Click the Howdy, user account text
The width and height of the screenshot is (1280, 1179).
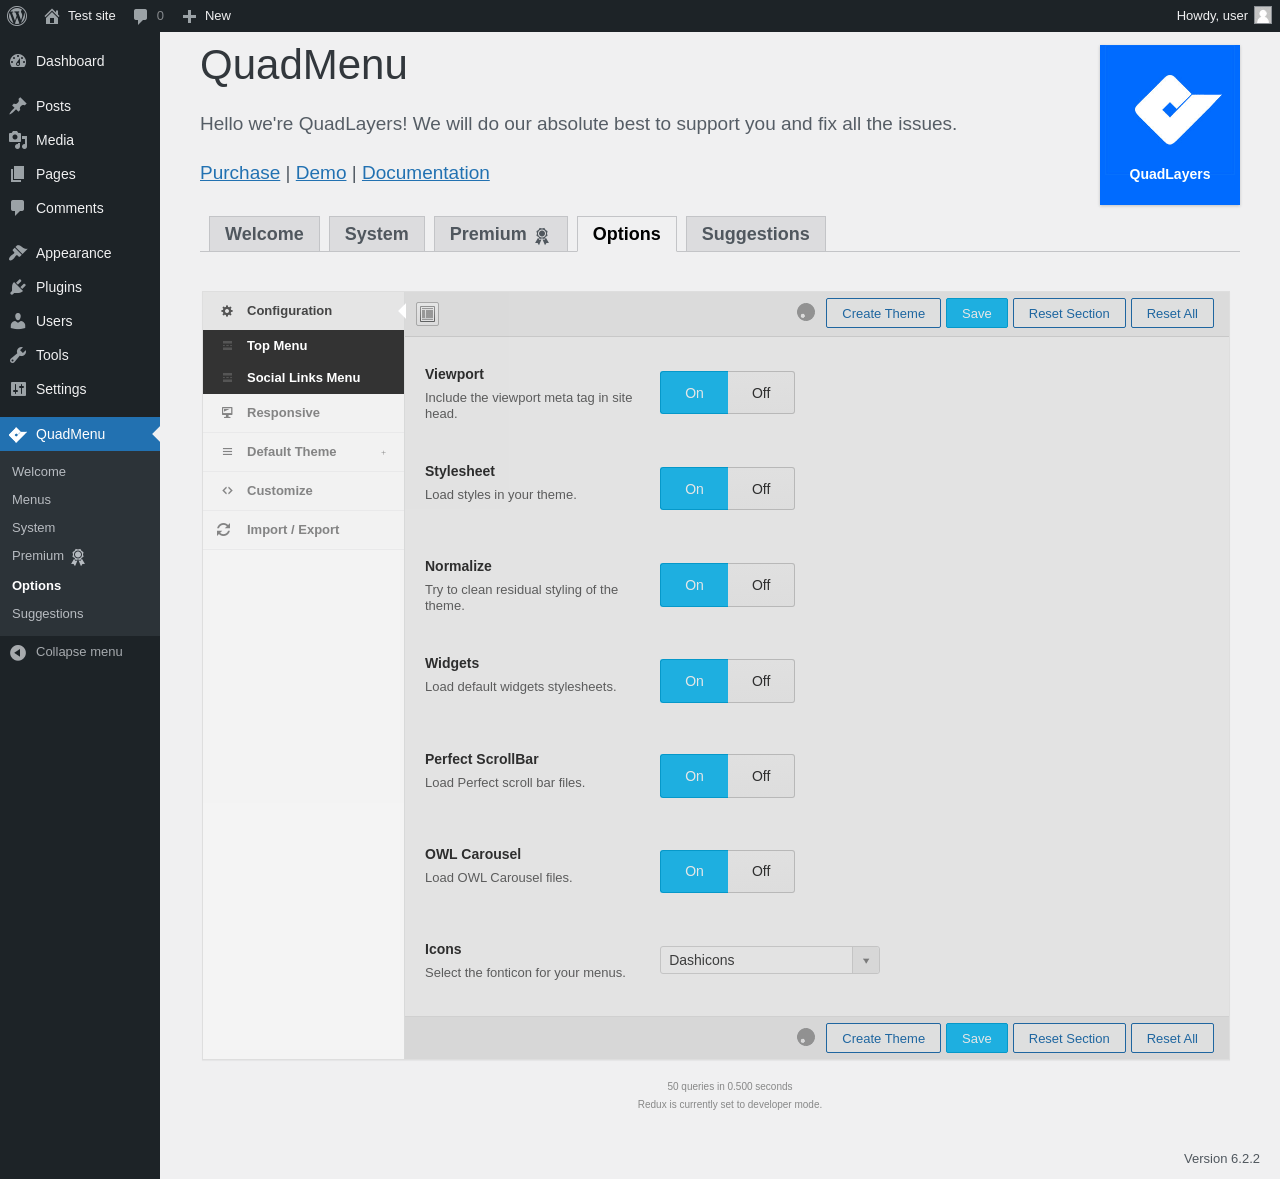click(x=1212, y=16)
